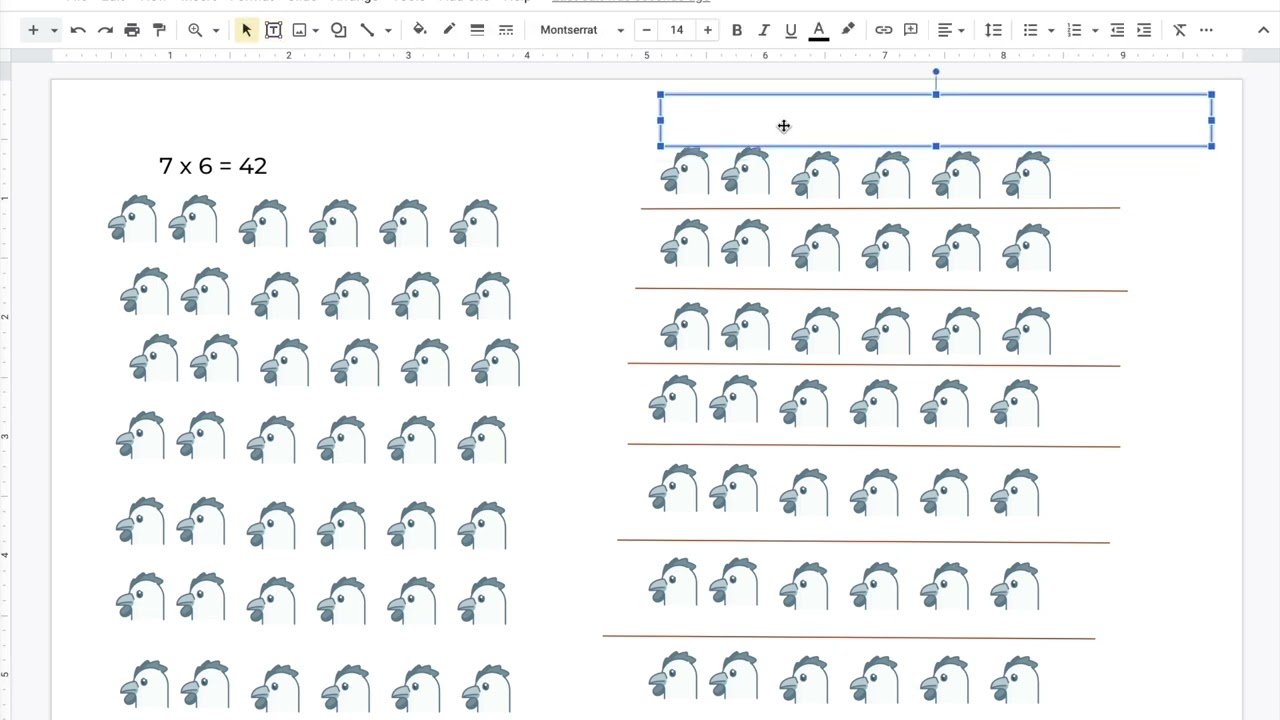This screenshot has height=720, width=1280.
Task: Toggle italic formatting
Action: click(764, 30)
